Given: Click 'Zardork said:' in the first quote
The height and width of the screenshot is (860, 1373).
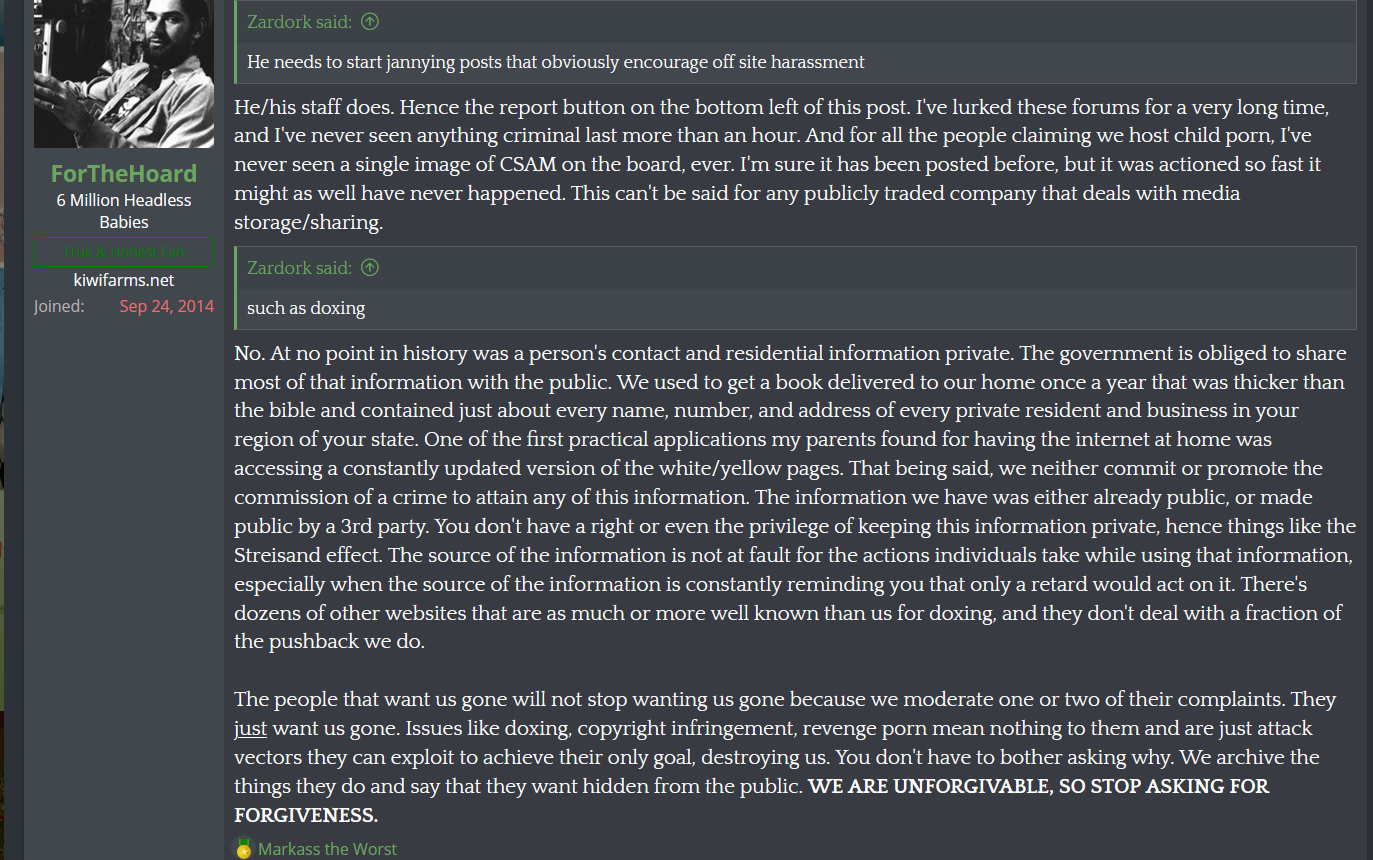Looking at the screenshot, I should click(299, 21).
